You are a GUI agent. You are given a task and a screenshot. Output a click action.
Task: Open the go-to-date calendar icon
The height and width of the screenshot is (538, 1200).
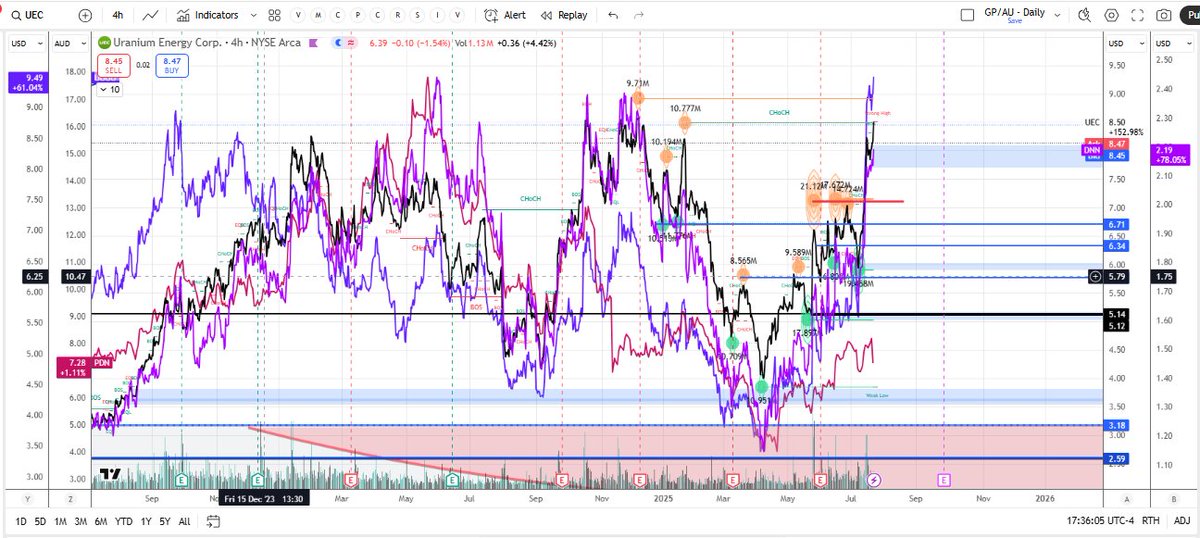pyautogui.click(x=213, y=521)
